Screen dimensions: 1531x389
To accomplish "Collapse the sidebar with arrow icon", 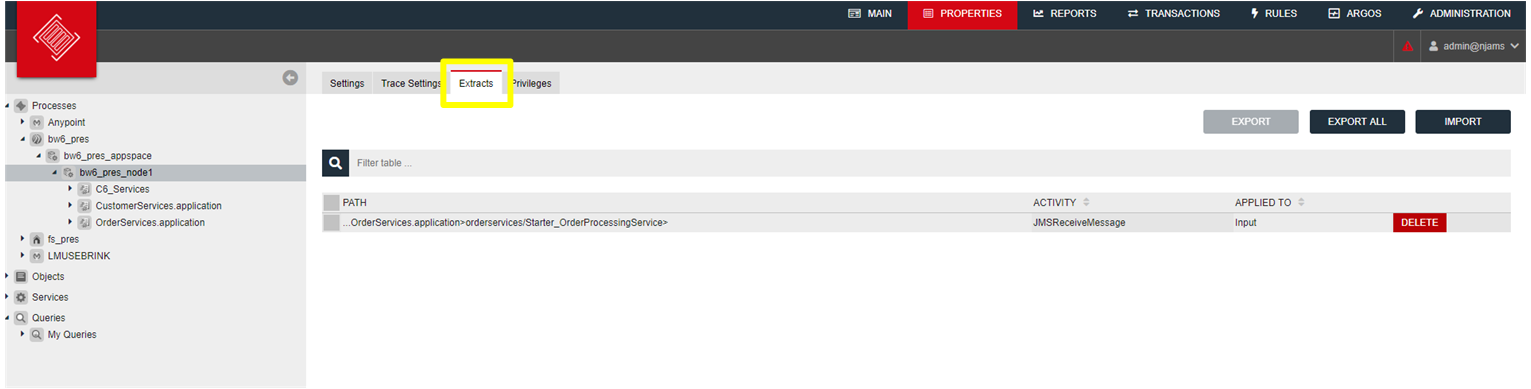I will pyautogui.click(x=290, y=77).
